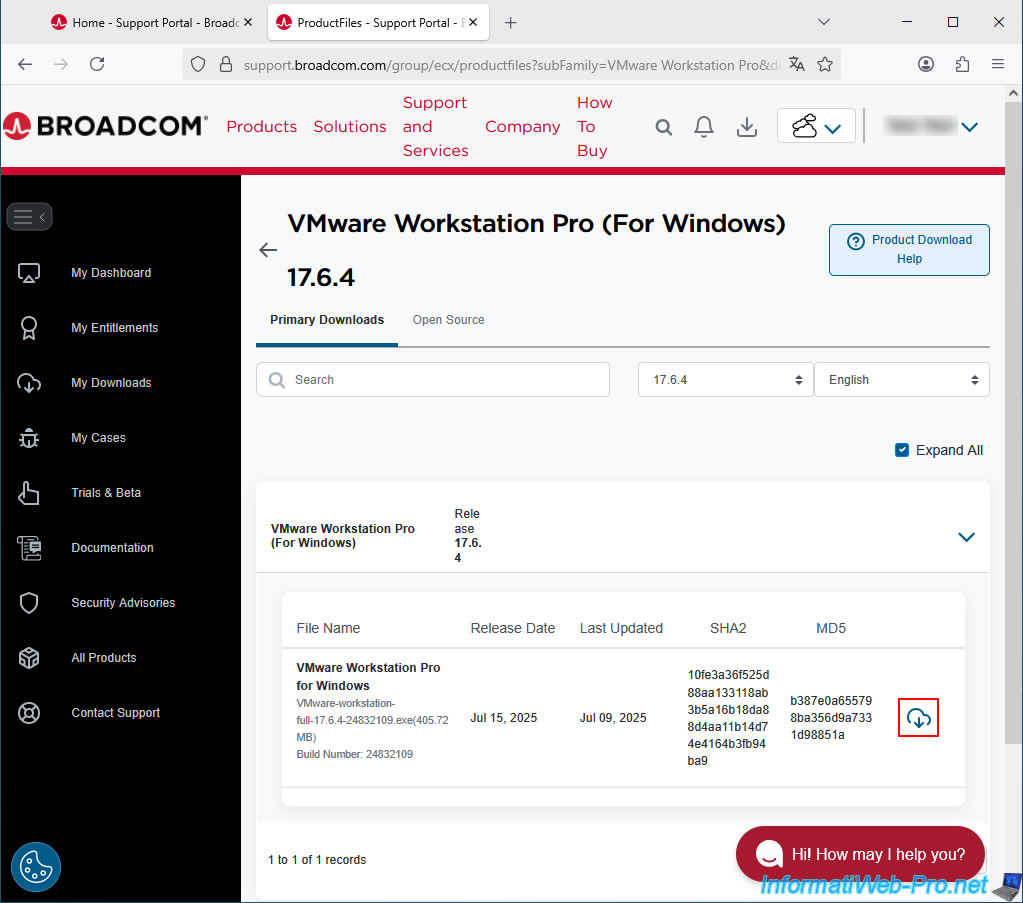
Task: Click the search magnifier in Broadcom header
Action: click(664, 127)
